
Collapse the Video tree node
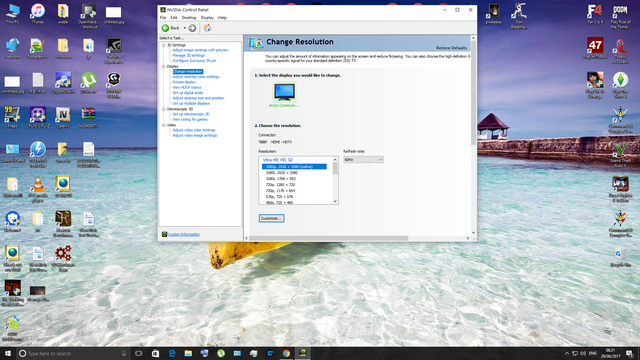click(164, 125)
